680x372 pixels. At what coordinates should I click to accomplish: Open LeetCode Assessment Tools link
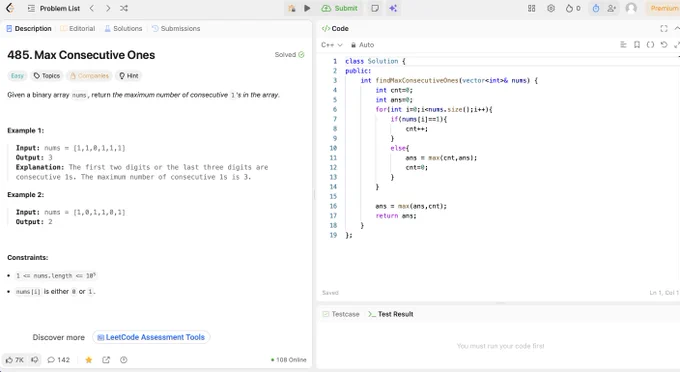coord(151,337)
